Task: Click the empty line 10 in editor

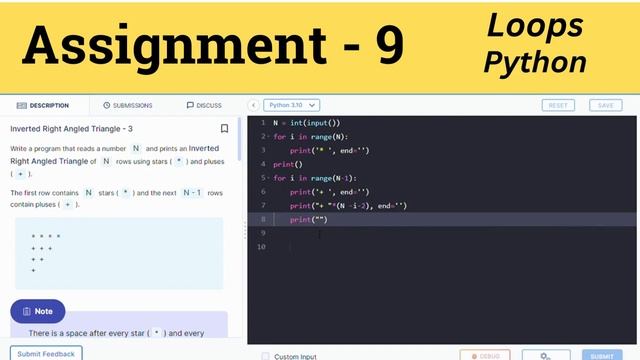Action: pyautogui.click(x=442, y=247)
